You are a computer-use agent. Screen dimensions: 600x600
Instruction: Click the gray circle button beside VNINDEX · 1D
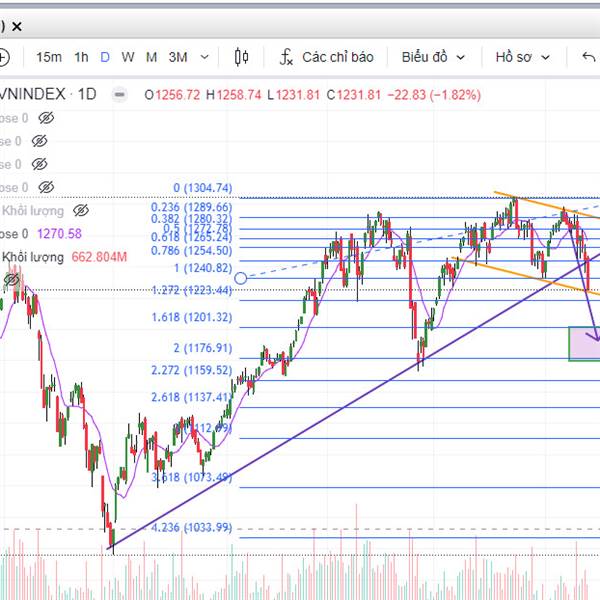click(x=120, y=95)
